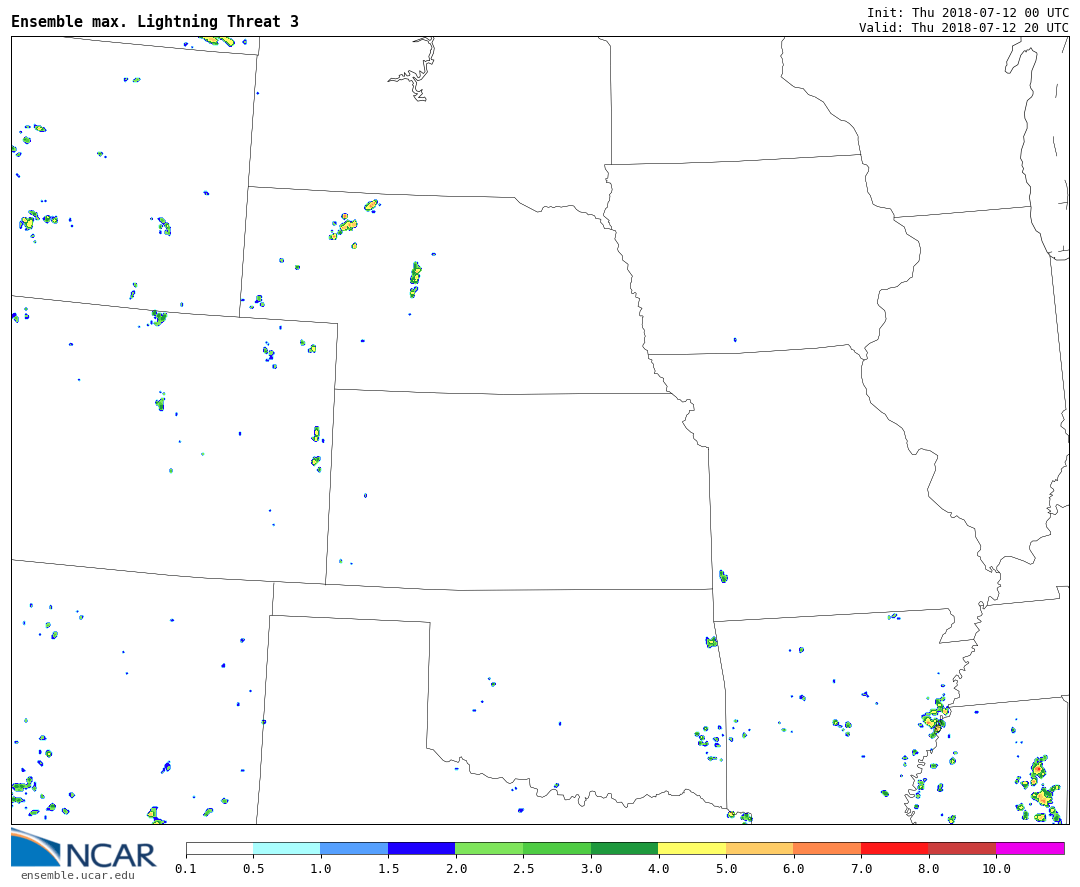Click the Valid time text line

tap(963, 28)
